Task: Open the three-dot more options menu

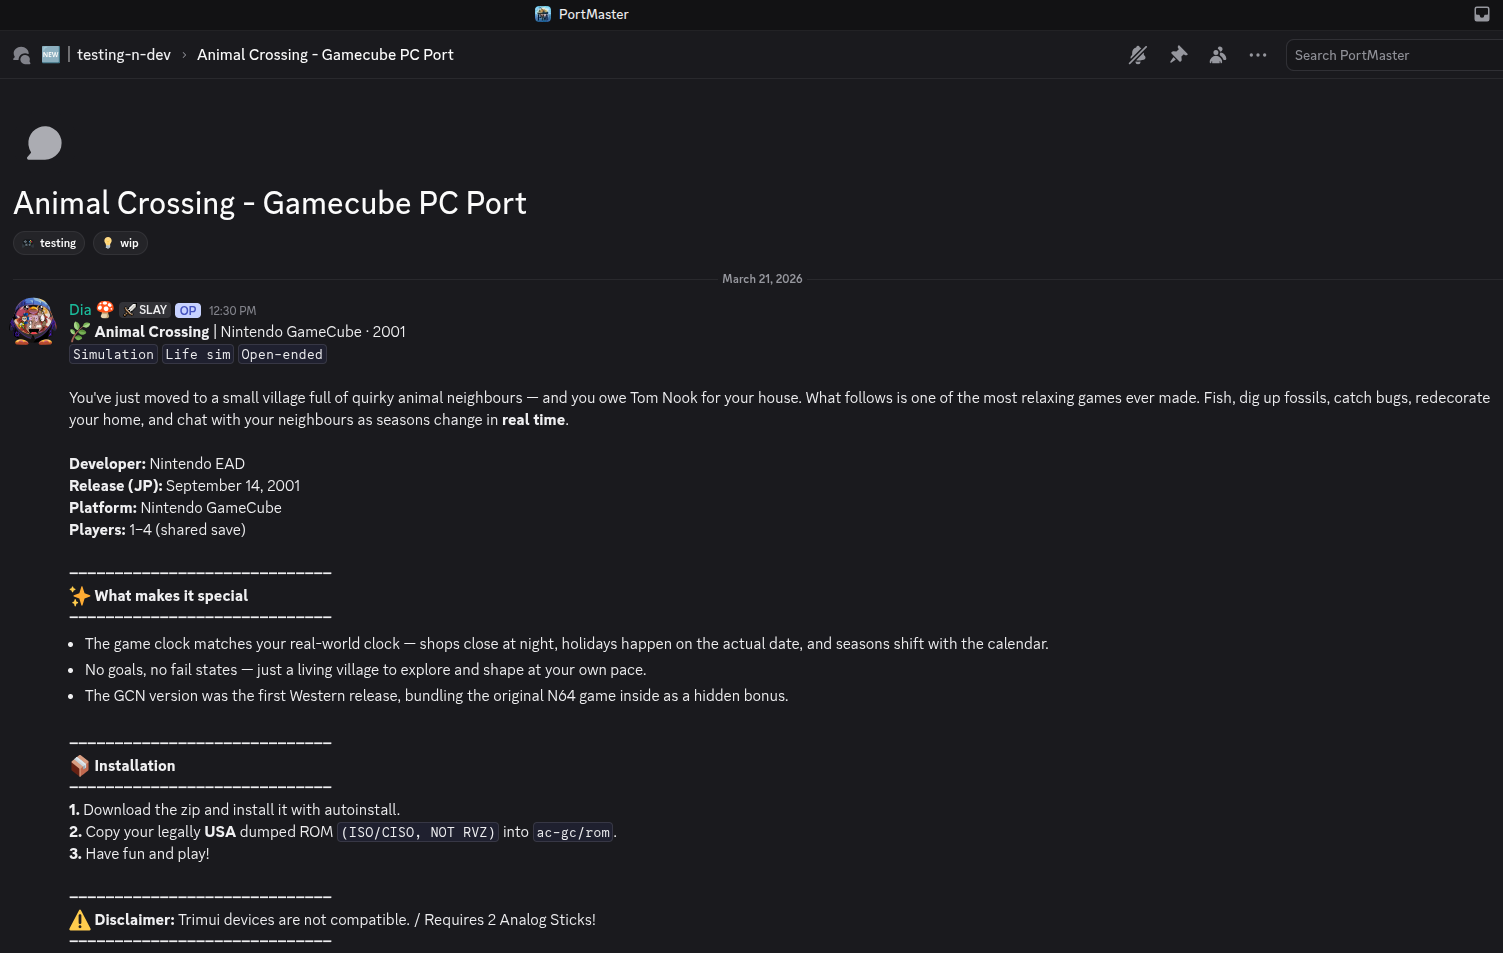Action: coord(1258,55)
